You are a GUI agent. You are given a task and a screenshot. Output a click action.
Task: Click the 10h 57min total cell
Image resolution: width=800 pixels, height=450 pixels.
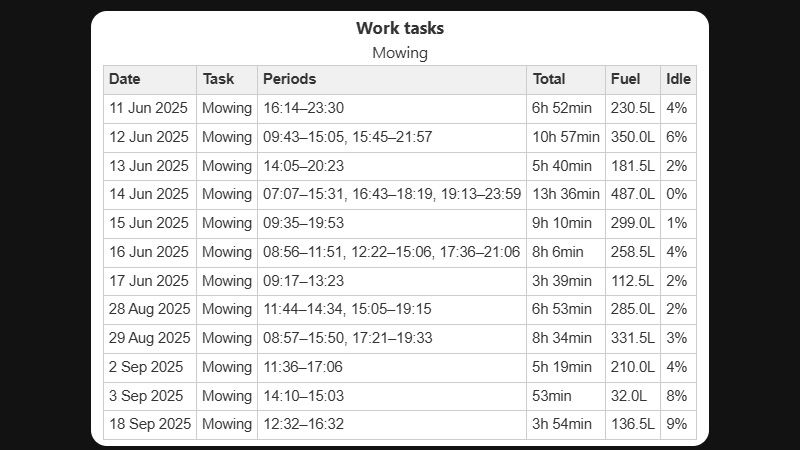click(x=566, y=137)
